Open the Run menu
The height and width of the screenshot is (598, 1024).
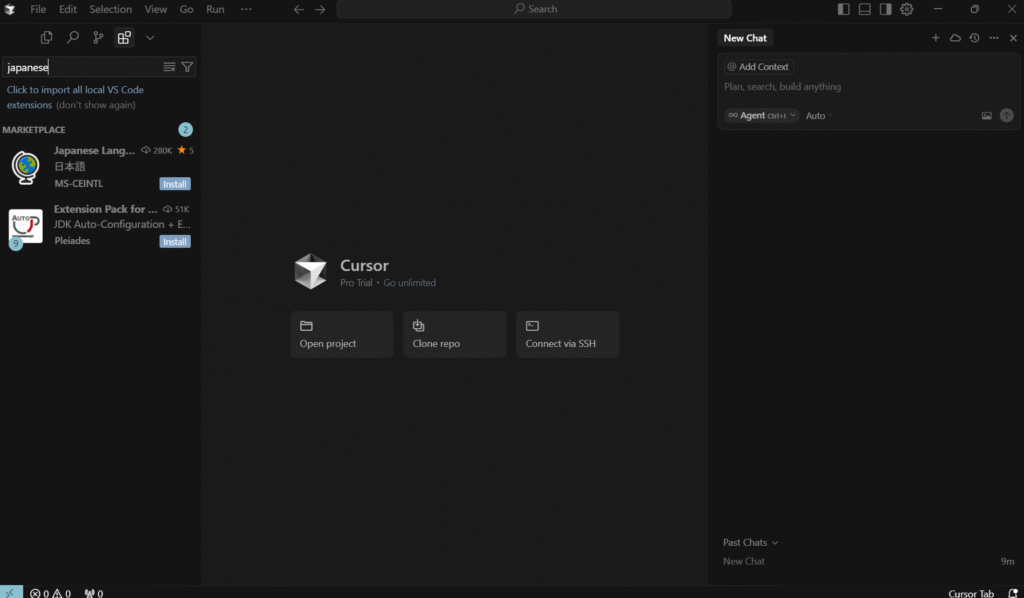click(x=215, y=9)
